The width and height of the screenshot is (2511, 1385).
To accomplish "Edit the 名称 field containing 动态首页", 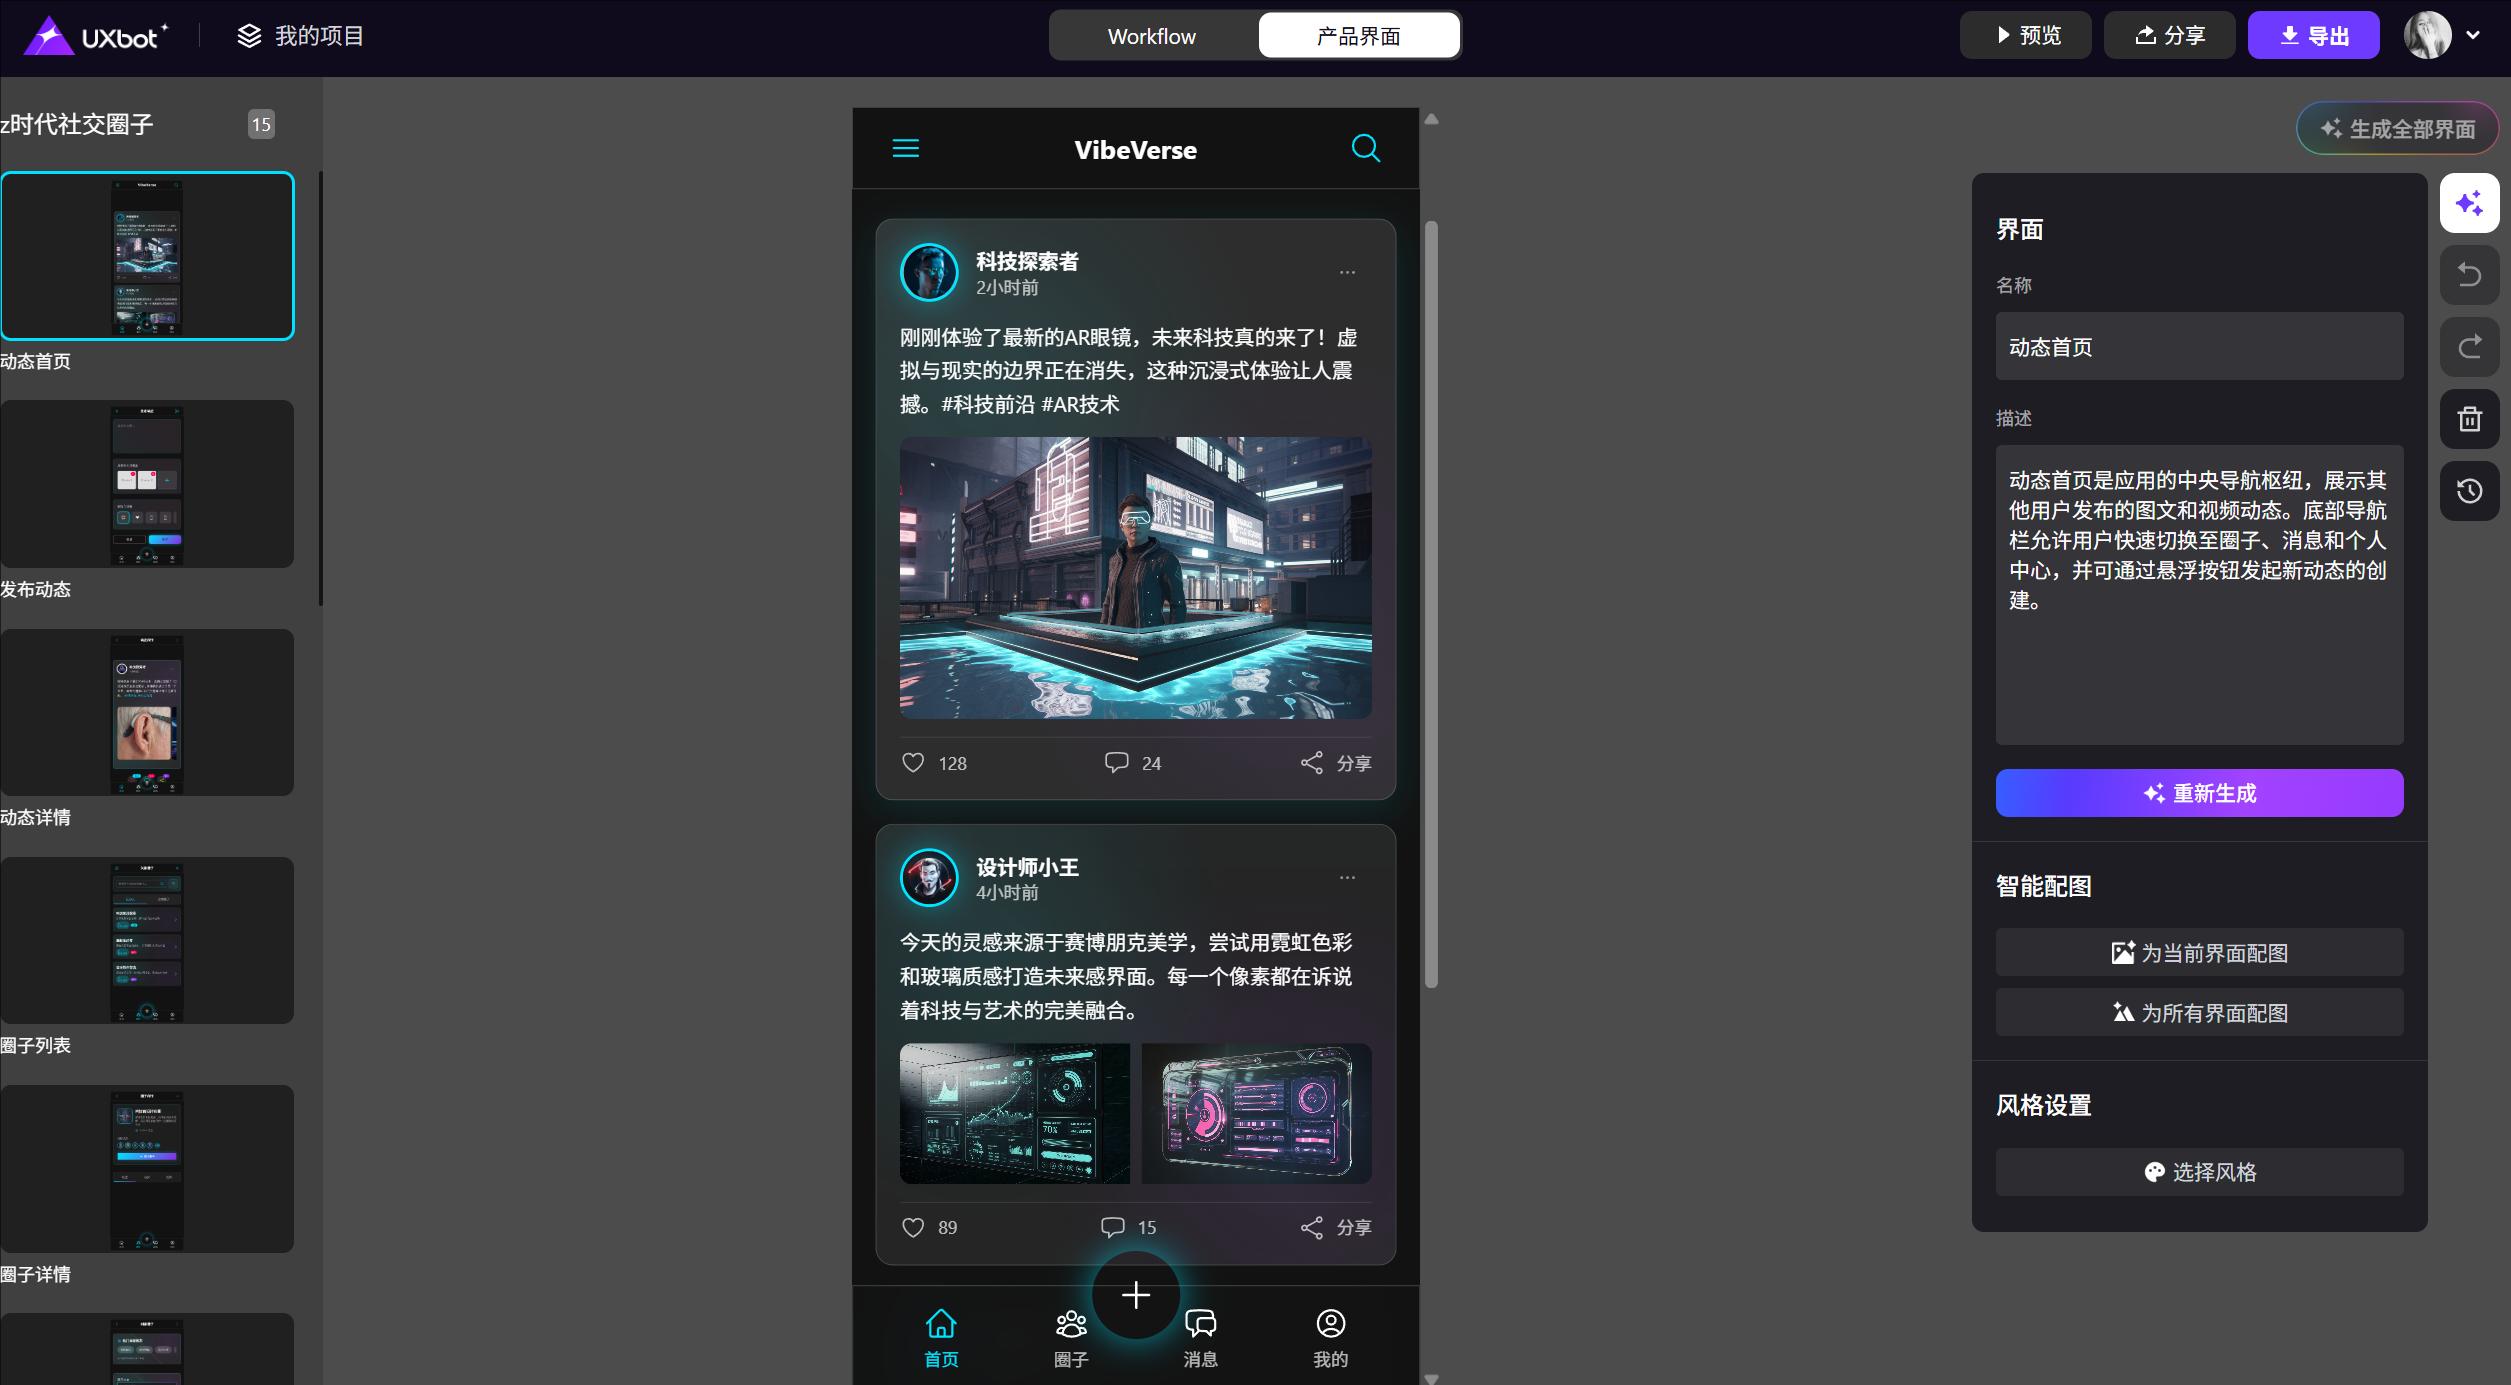I will click(2199, 346).
